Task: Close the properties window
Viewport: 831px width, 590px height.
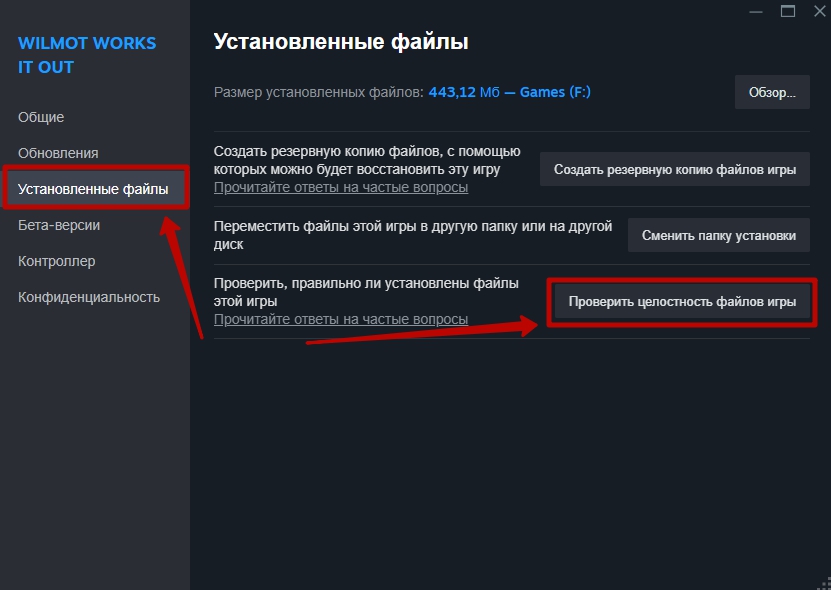Action: 819,11
